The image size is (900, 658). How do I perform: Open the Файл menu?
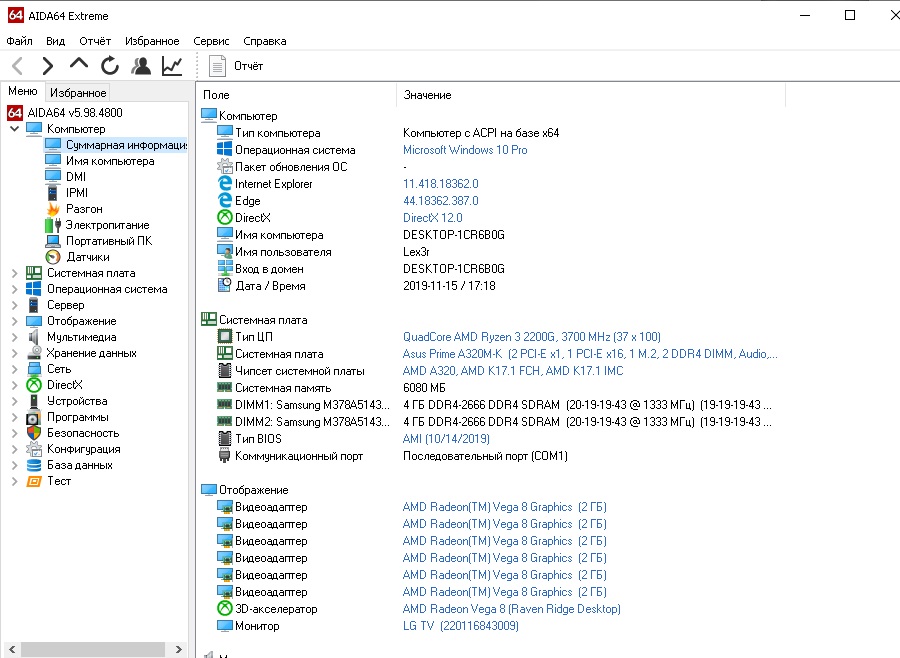click(20, 41)
